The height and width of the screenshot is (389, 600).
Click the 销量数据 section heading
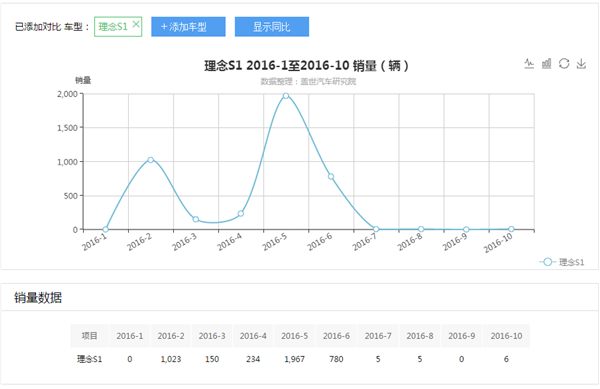click(38, 298)
